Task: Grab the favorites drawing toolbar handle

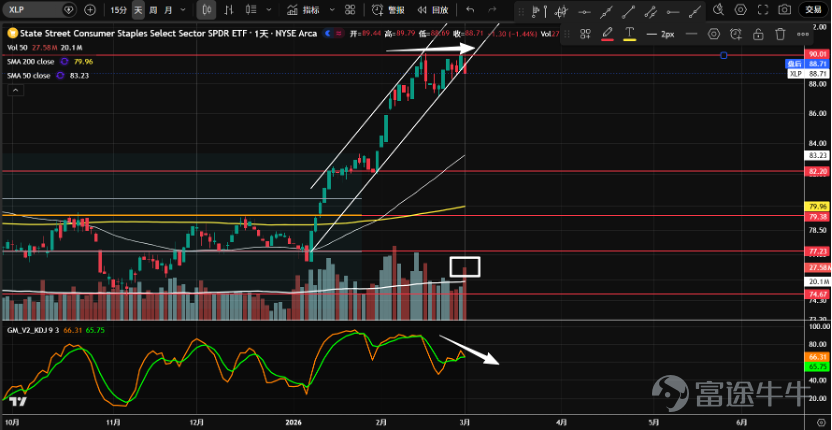Action: pos(521,11)
